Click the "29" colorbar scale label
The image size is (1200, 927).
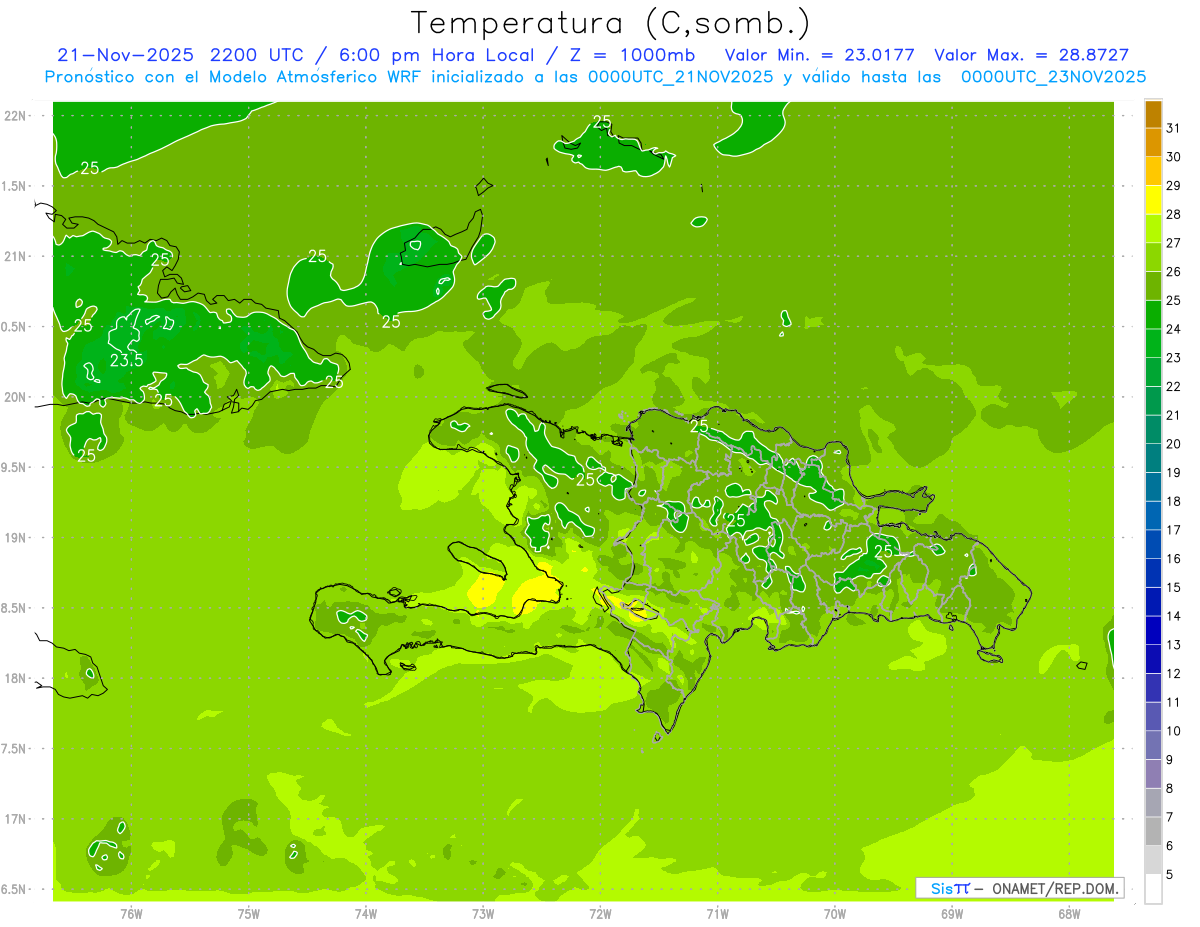[x=1174, y=186]
